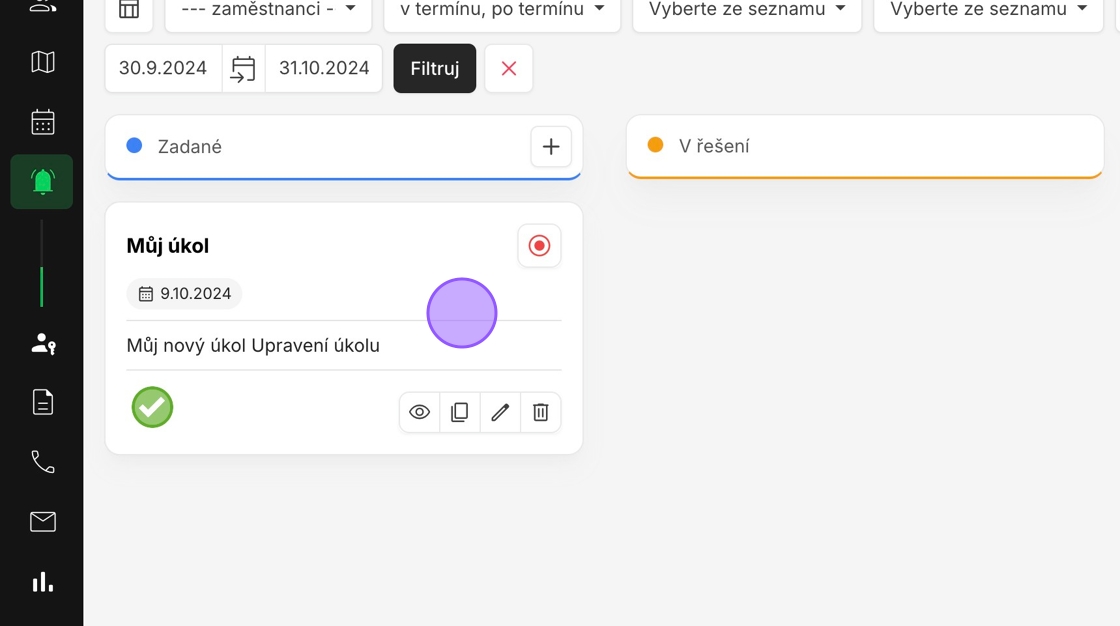Open the bar chart statistics icon

click(x=43, y=582)
